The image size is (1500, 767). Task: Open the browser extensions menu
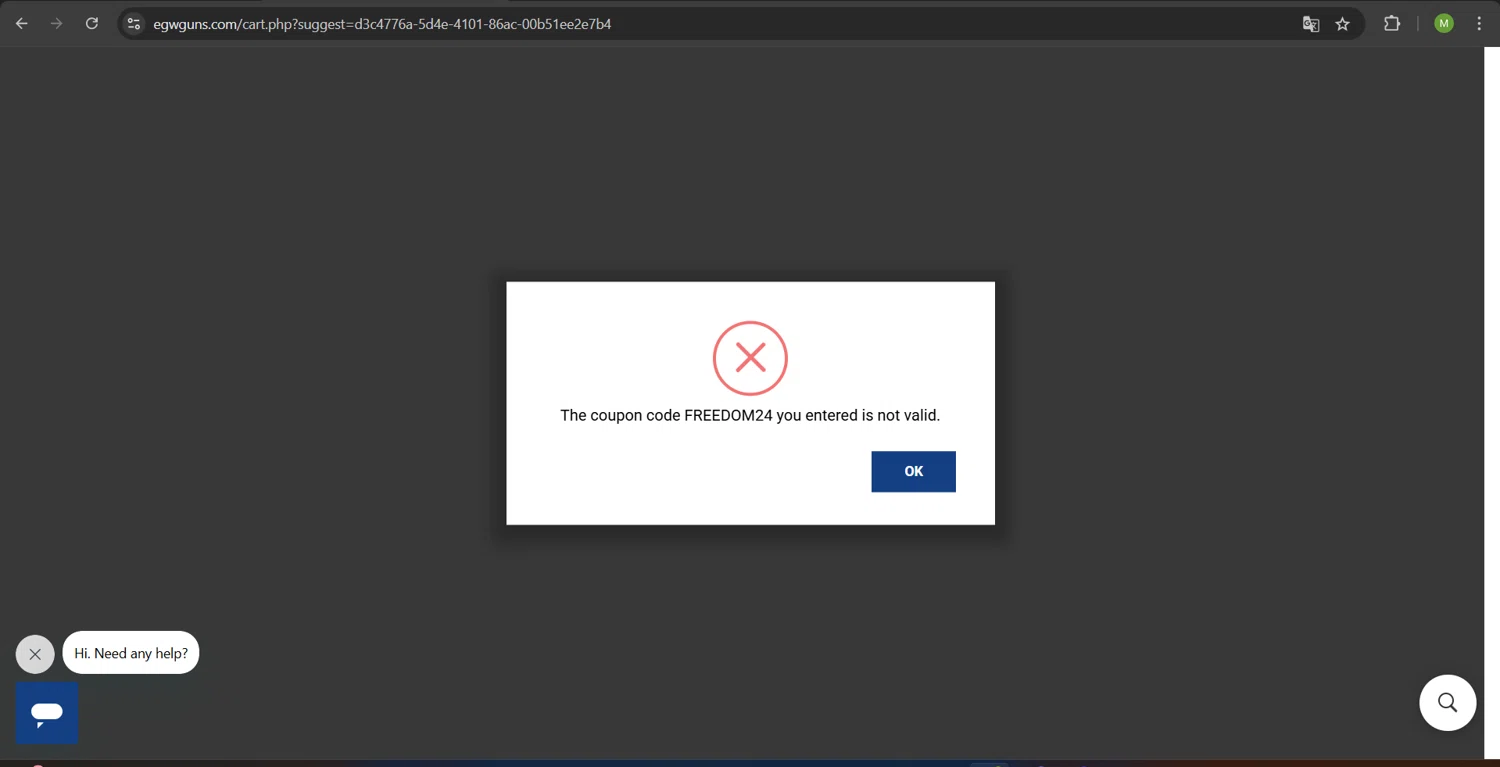pos(1392,23)
